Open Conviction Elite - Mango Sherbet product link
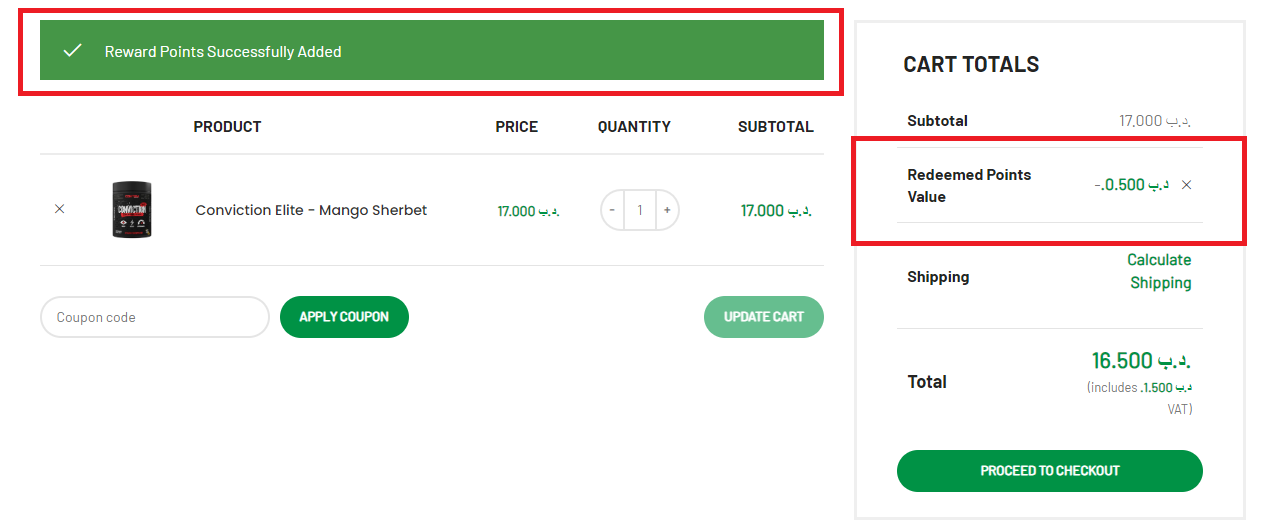The height and width of the screenshot is (527, 1270). point(311,210)
